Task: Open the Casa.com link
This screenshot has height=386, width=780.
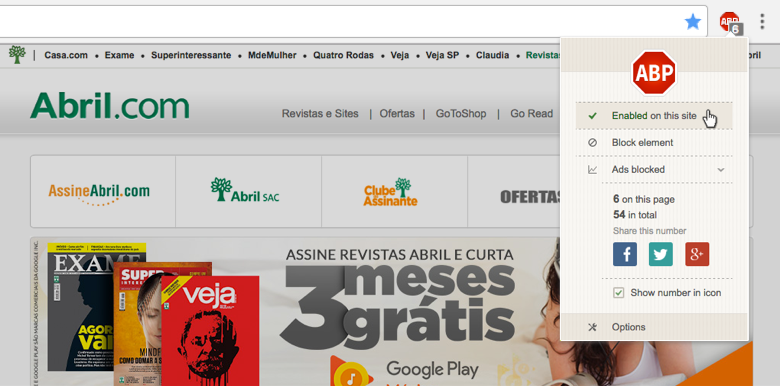Action: tap(66, 55)
